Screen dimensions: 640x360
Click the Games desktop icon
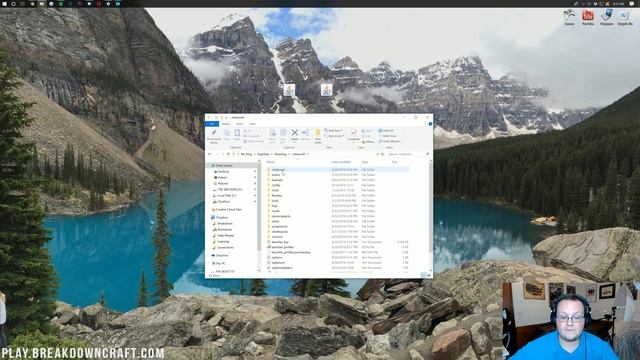coord(569,17)
